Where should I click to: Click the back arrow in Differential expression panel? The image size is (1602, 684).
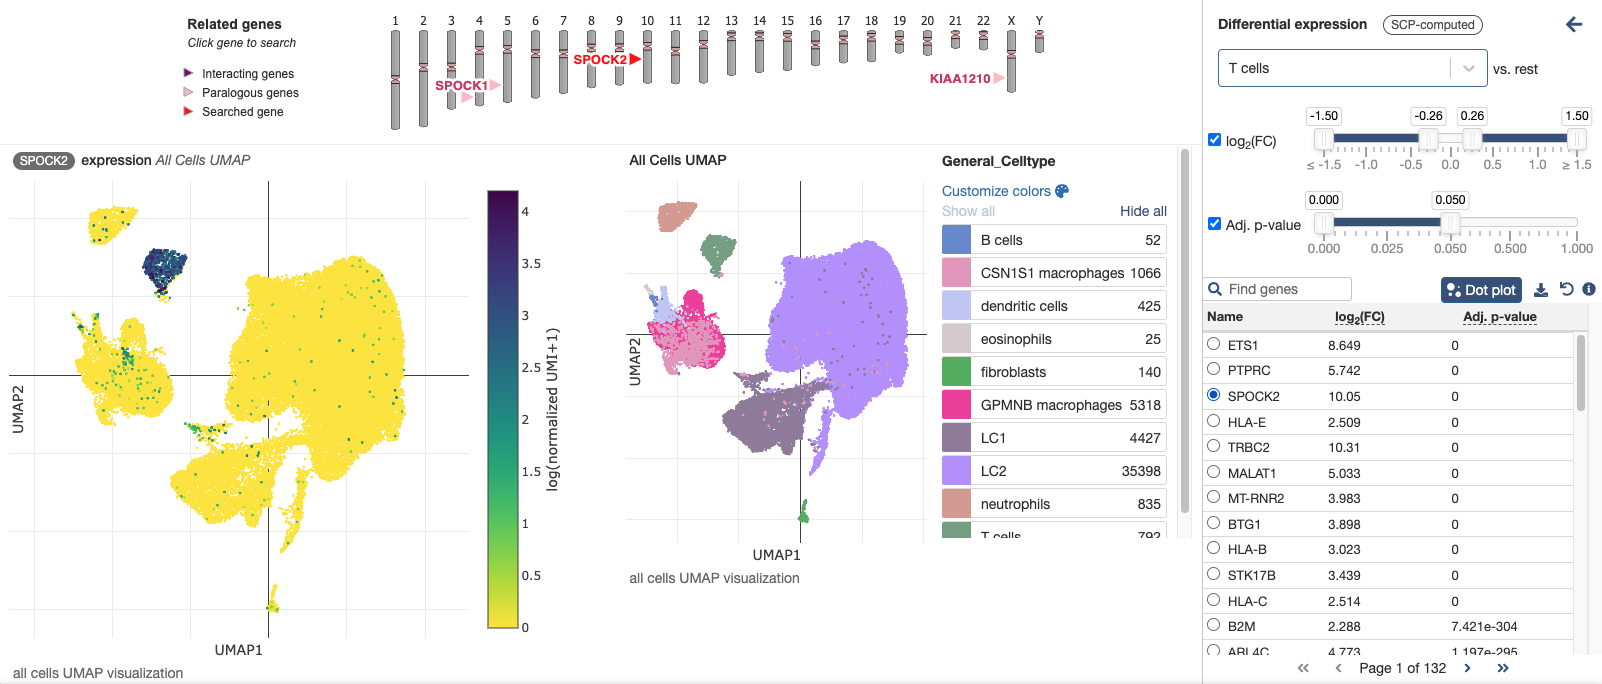(x=1574, y=25)
